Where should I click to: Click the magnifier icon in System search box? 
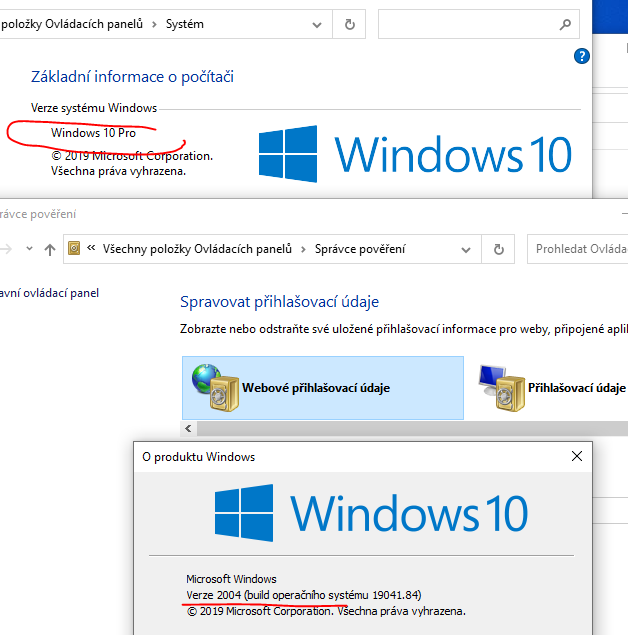(x=566, y=24)
